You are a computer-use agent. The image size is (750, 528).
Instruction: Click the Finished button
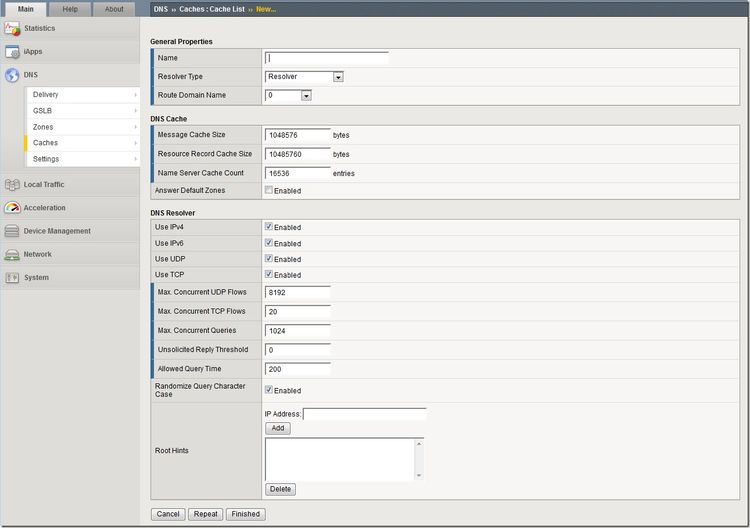(245, 514)
